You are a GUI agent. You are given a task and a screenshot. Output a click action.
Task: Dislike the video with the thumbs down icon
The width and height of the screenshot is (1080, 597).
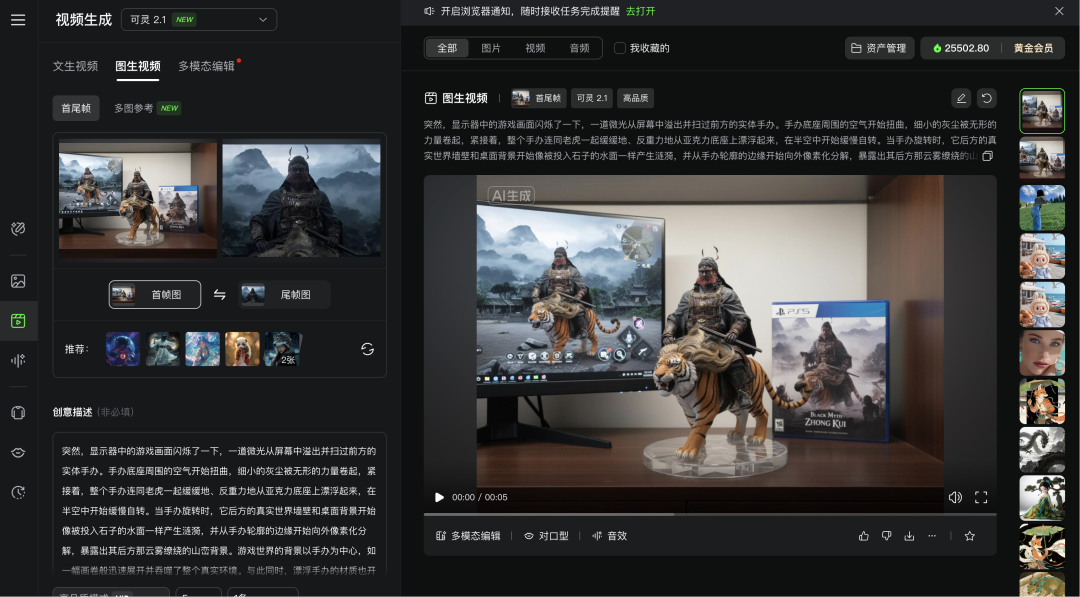coord(886,536)
